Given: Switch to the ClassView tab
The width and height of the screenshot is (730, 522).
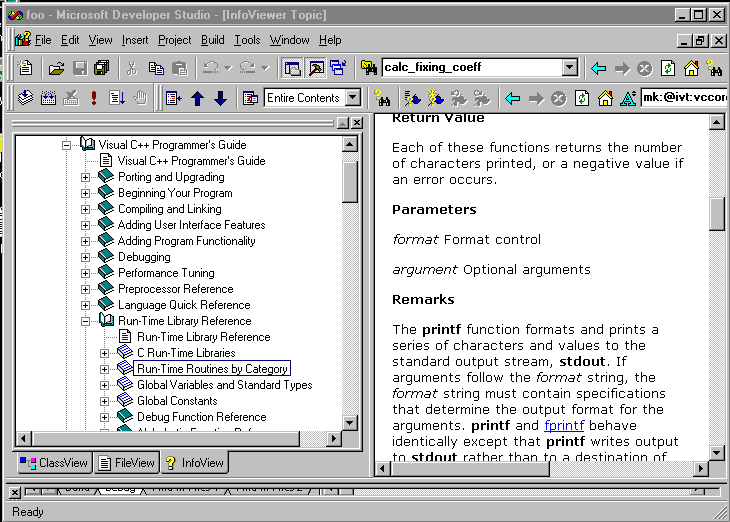Looking at the screenshot, I should pos(55,463).
